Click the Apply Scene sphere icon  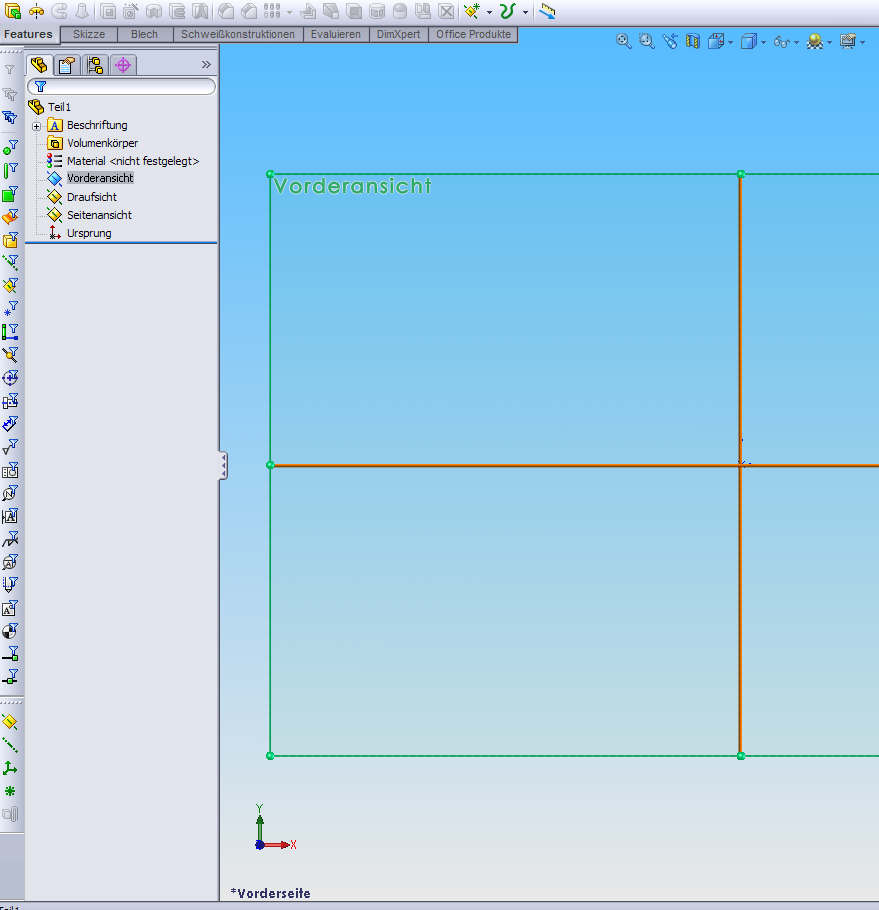pyautogui.click(x=815, y=41)
